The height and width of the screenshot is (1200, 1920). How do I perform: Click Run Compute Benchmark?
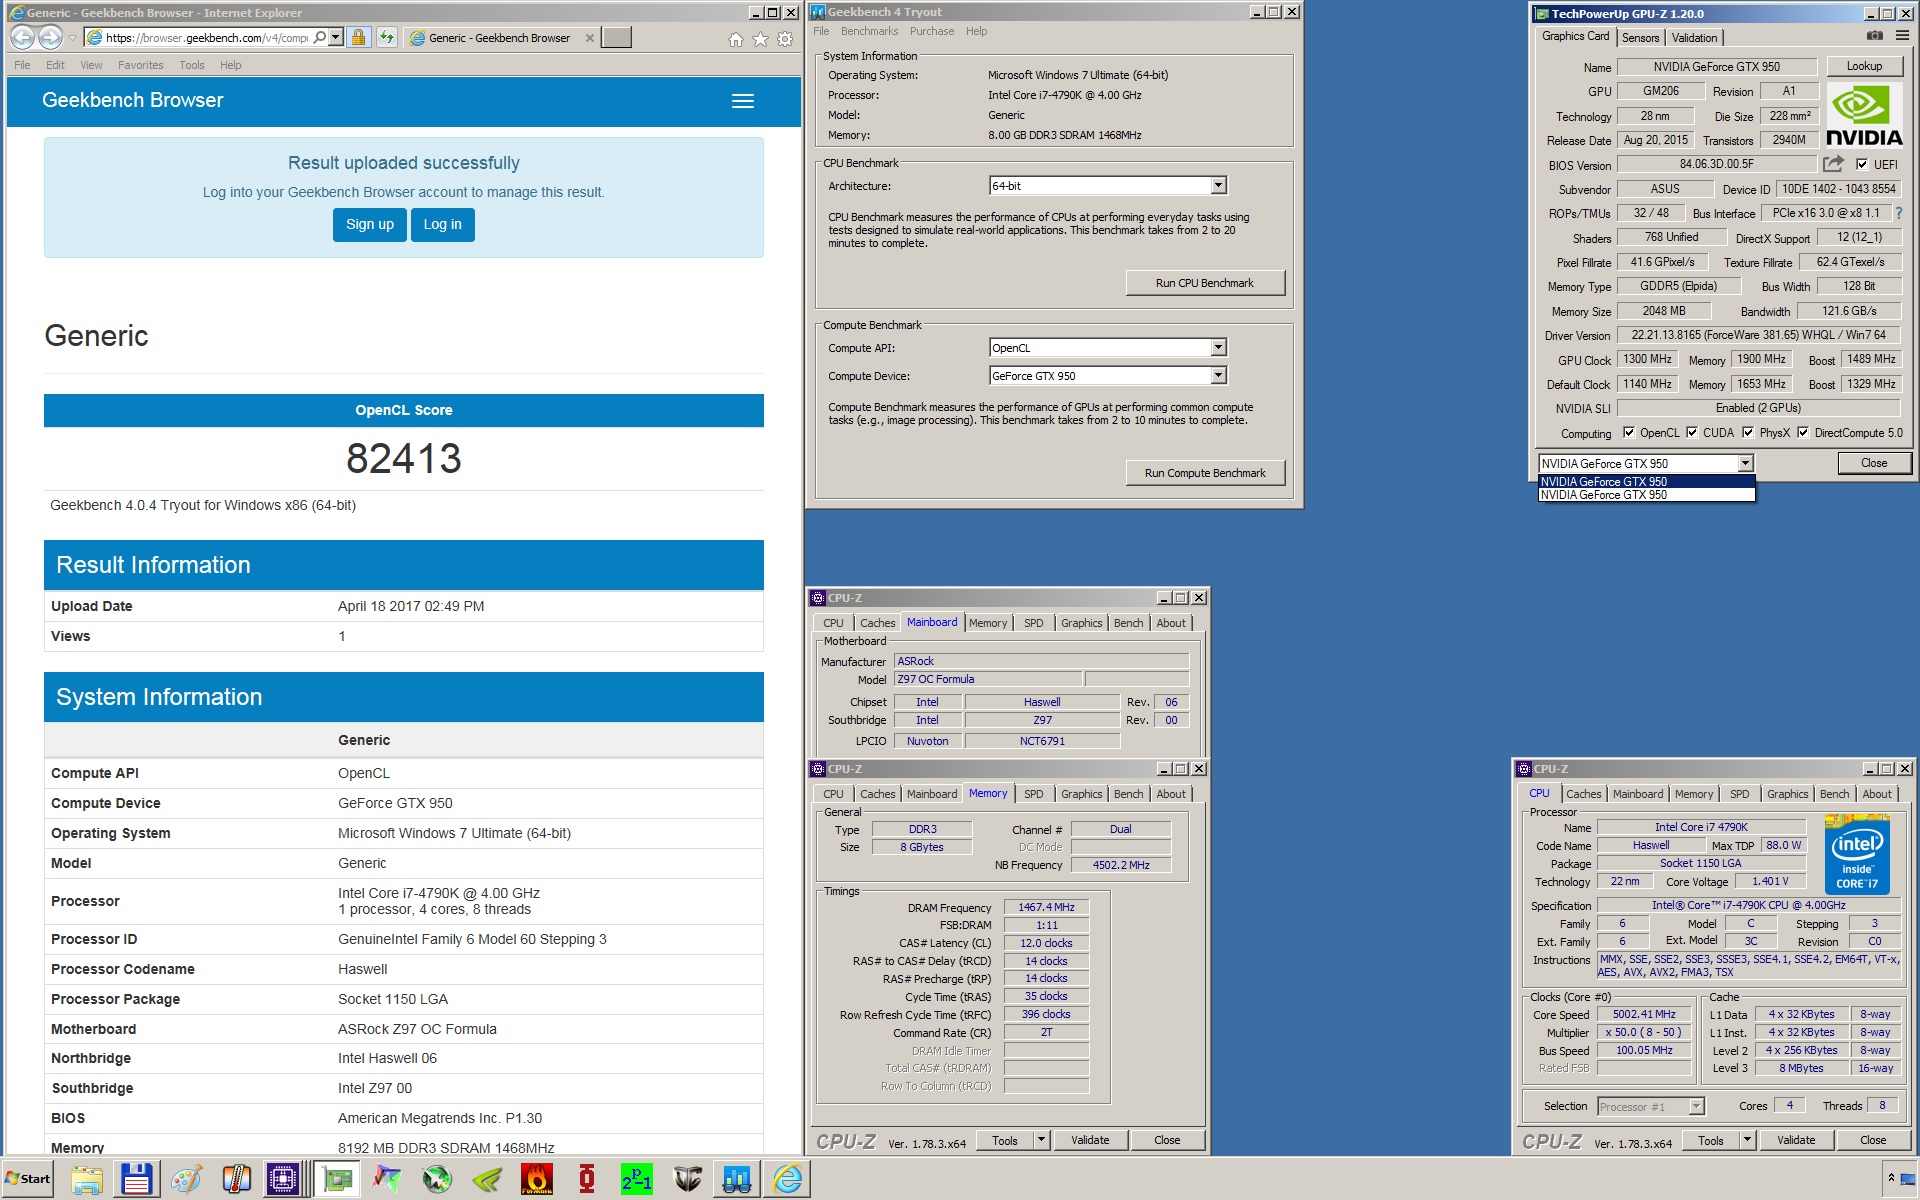[1205, 473]
